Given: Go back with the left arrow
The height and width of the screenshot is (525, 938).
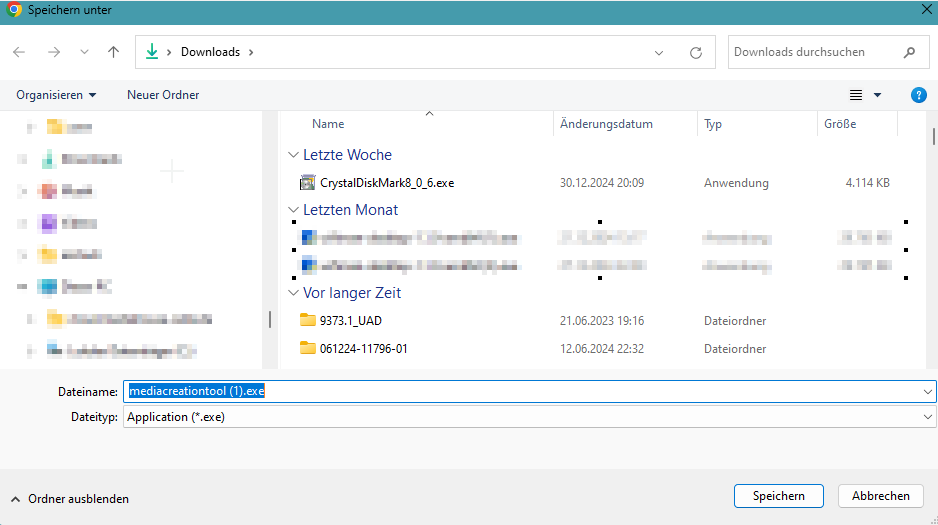Looking at the screenshot, I should point(19,52).
